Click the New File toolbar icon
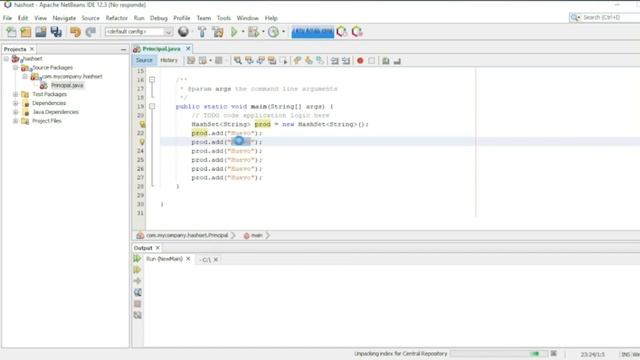Screen dimensions: 640x360 [x=11, y=32]
